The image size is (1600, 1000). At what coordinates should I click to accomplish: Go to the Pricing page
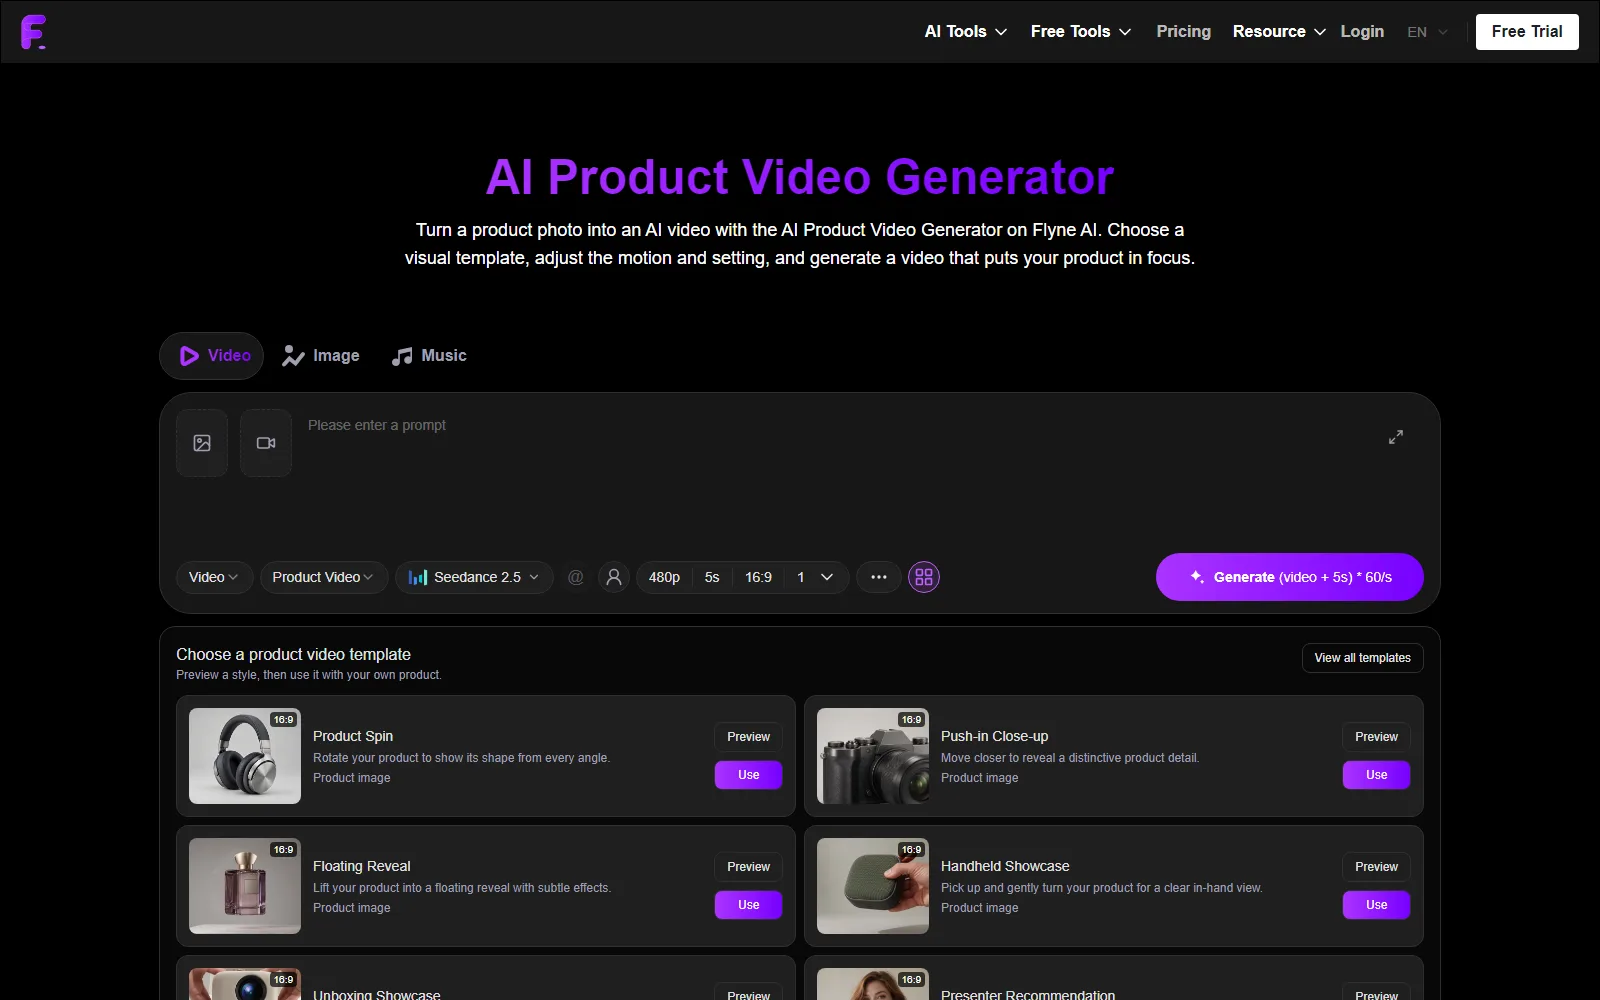pos(1183,32)
